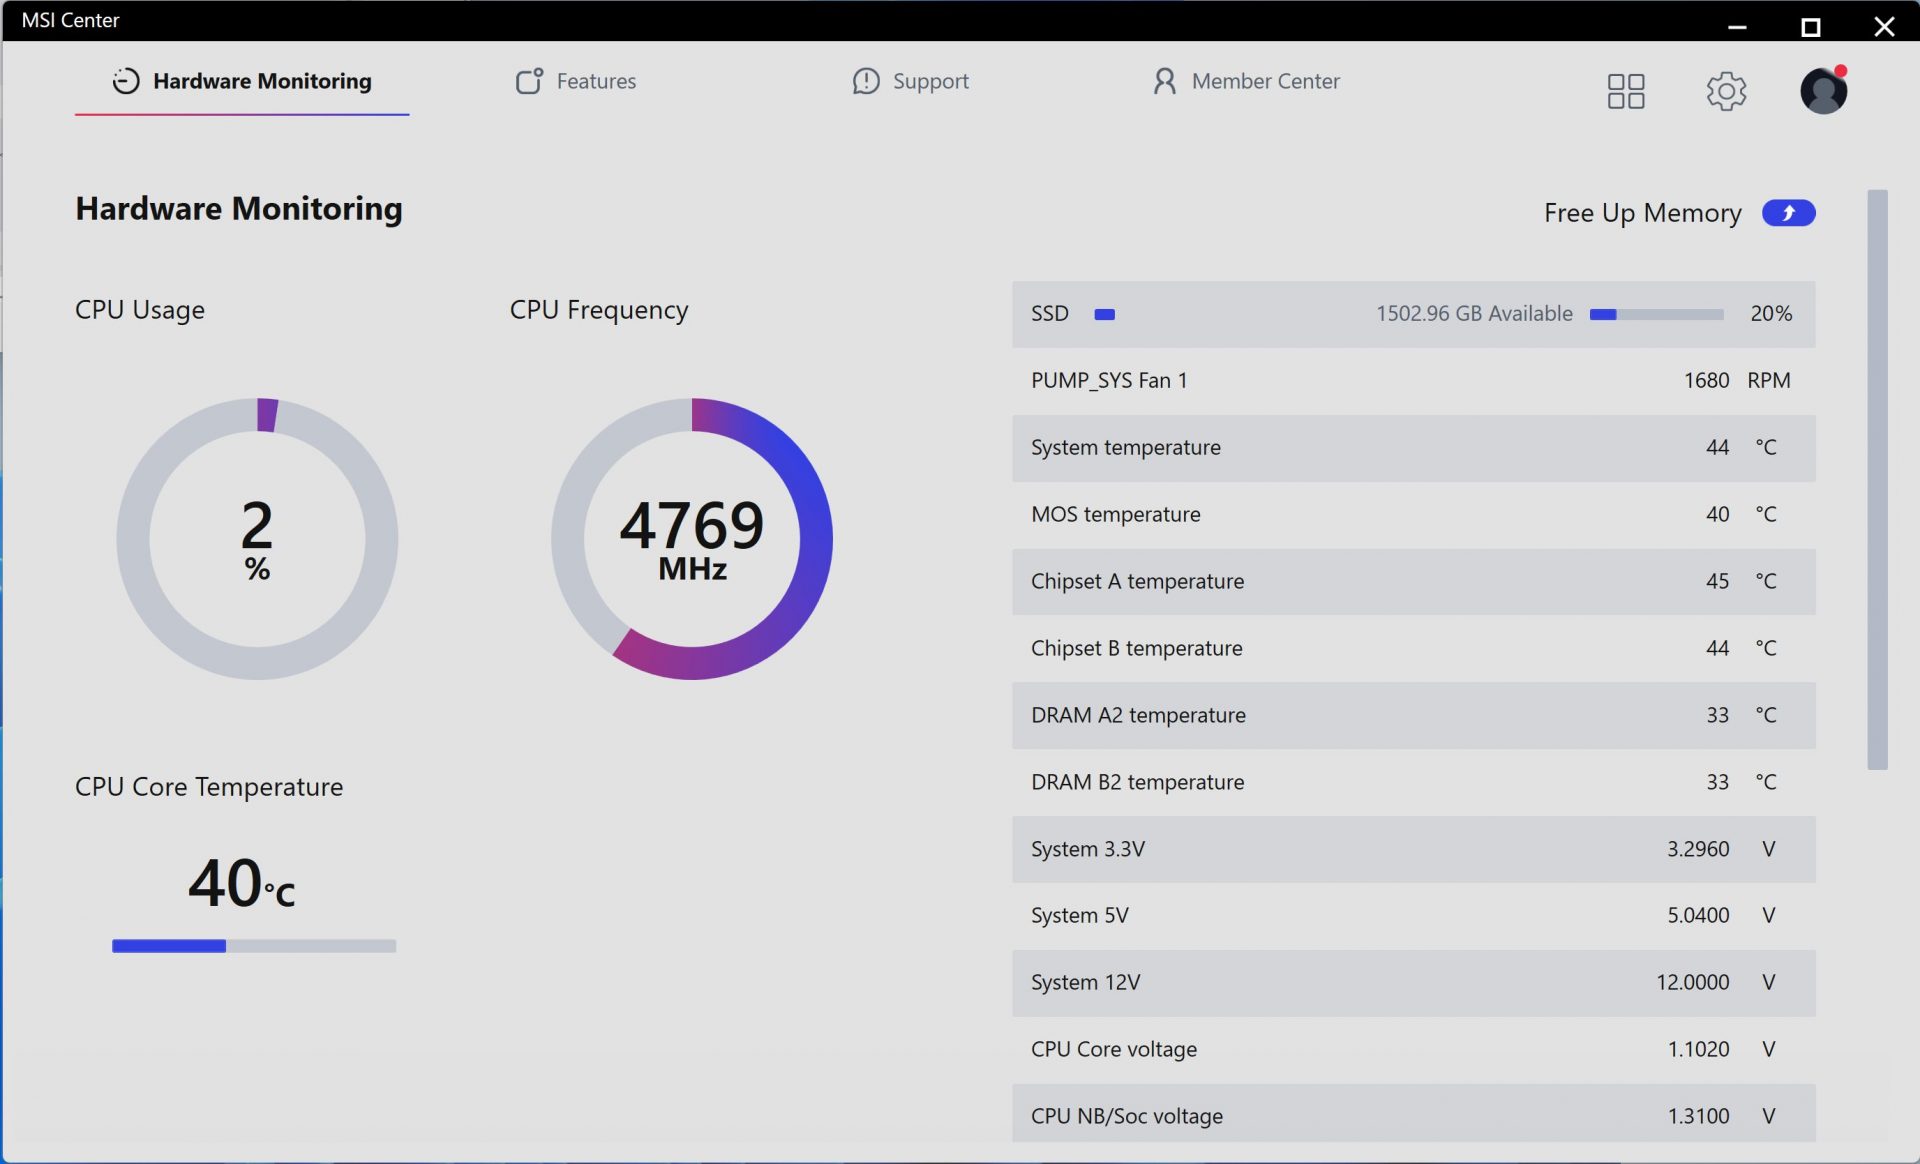Click the Member Center person icon
The height and width of the screenshot is (1164, 1920).
[1164, 81]
